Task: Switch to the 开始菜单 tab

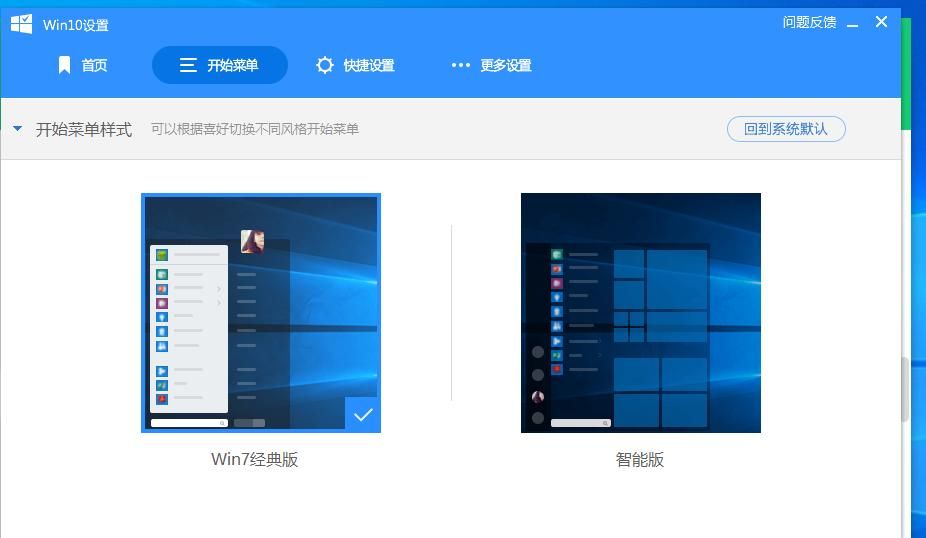Action: [220, 65]
